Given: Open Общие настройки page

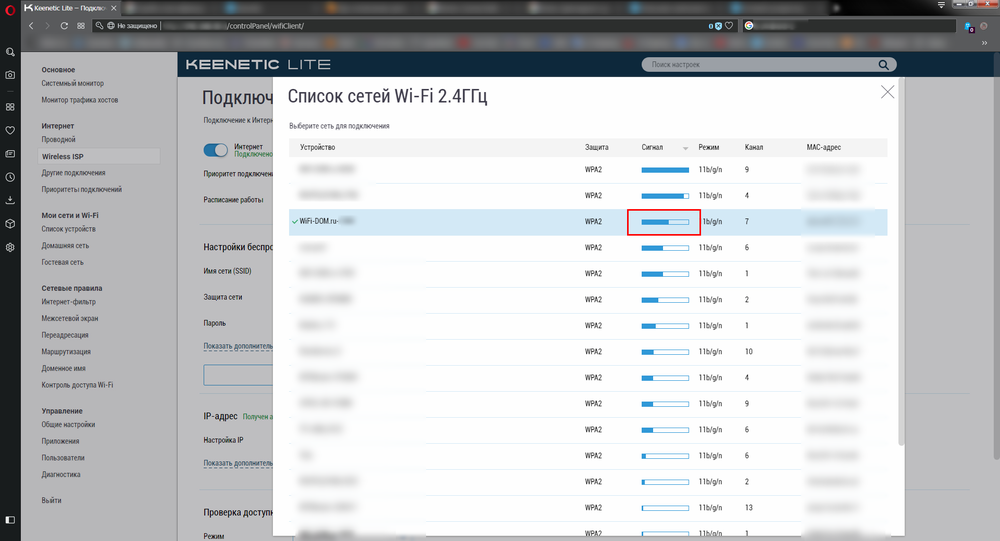Looking at the screenshot, I should tap(68, 424).
